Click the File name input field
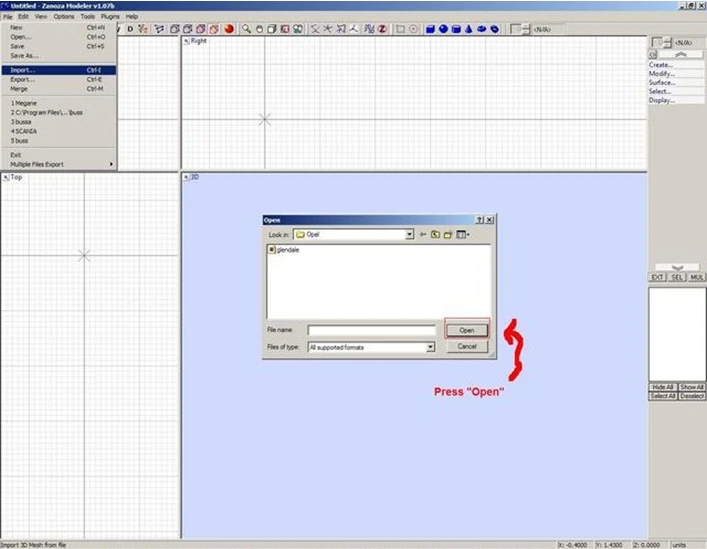Screen dimensions: 707x549 tap(372, 330)
